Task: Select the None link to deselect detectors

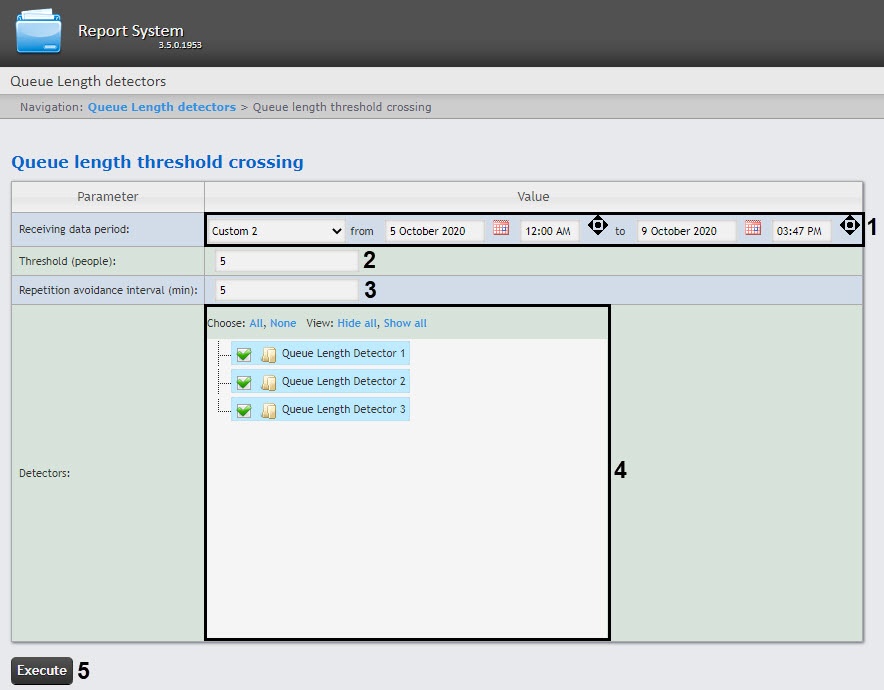Action: (283, 323)
